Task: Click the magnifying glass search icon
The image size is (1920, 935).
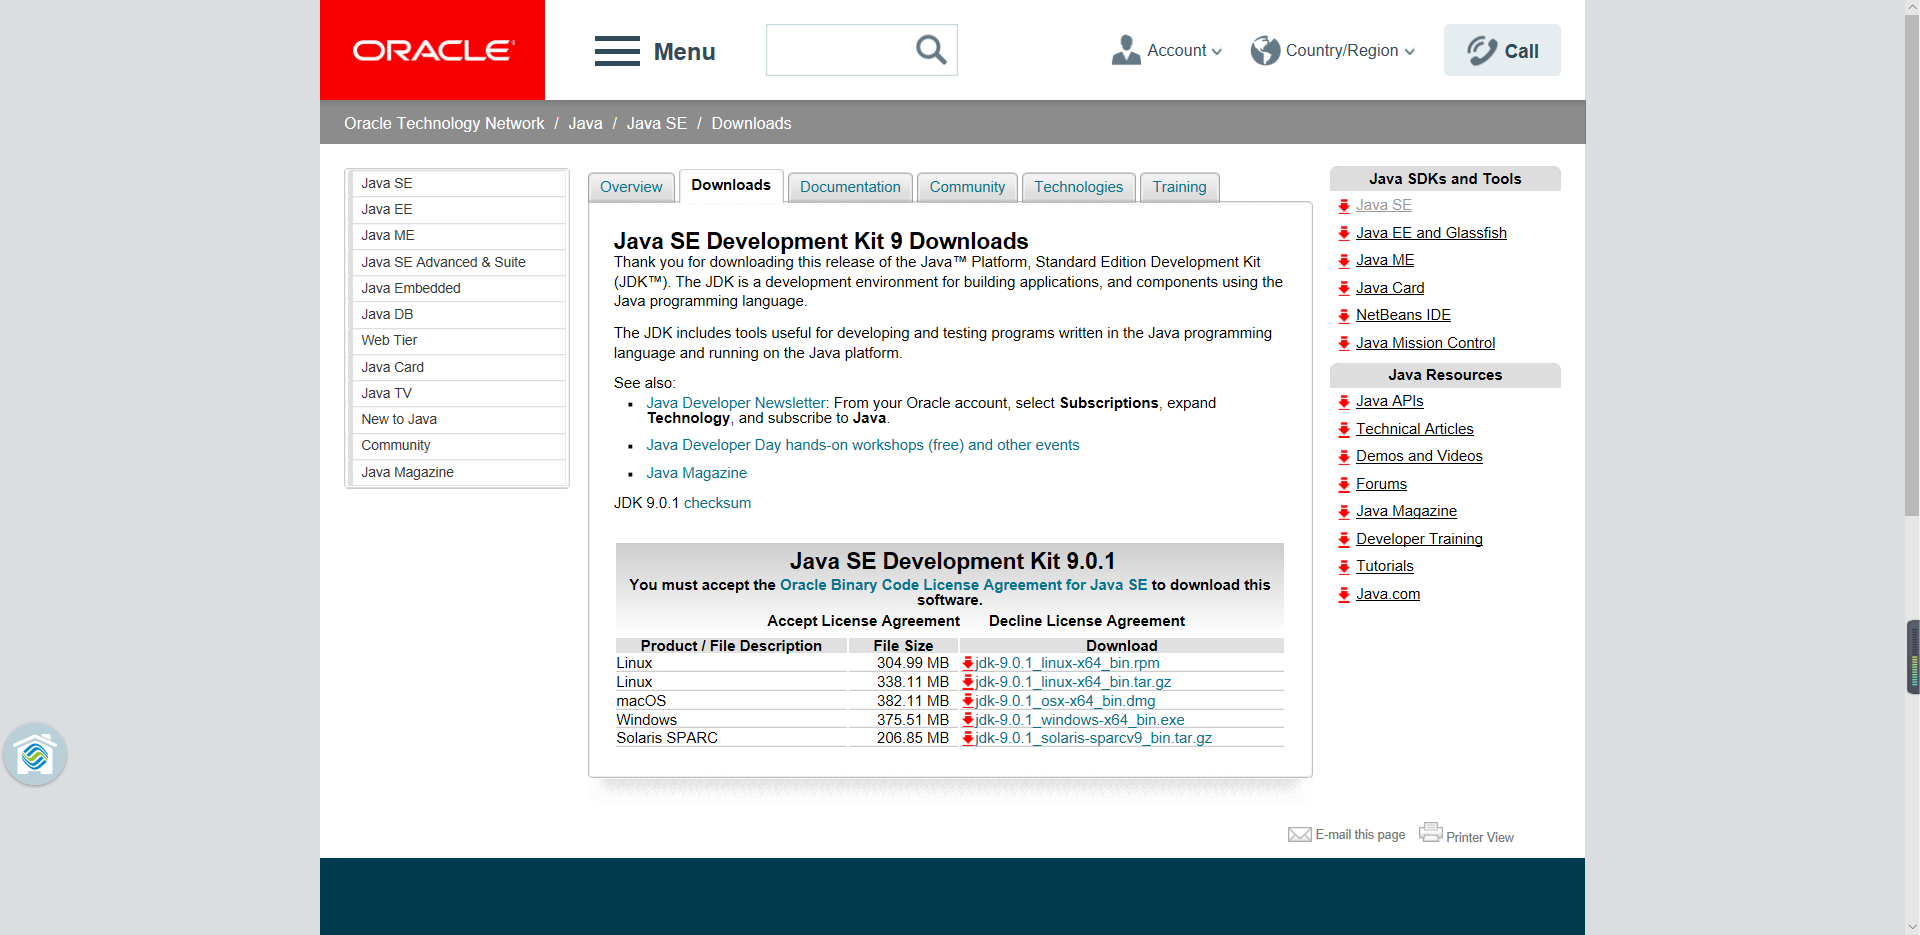Action: pyautogui.click(x=931, y=50)
